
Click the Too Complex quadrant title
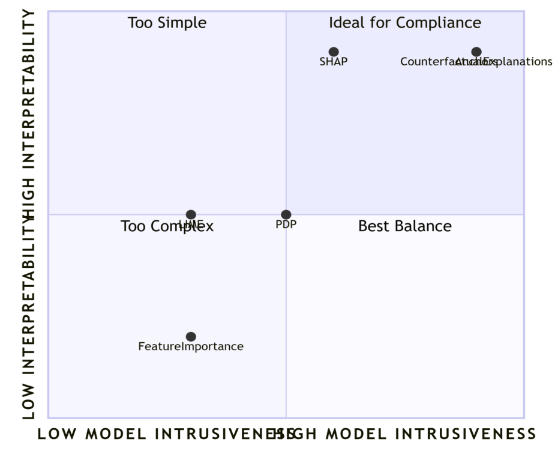coord(167,226)
